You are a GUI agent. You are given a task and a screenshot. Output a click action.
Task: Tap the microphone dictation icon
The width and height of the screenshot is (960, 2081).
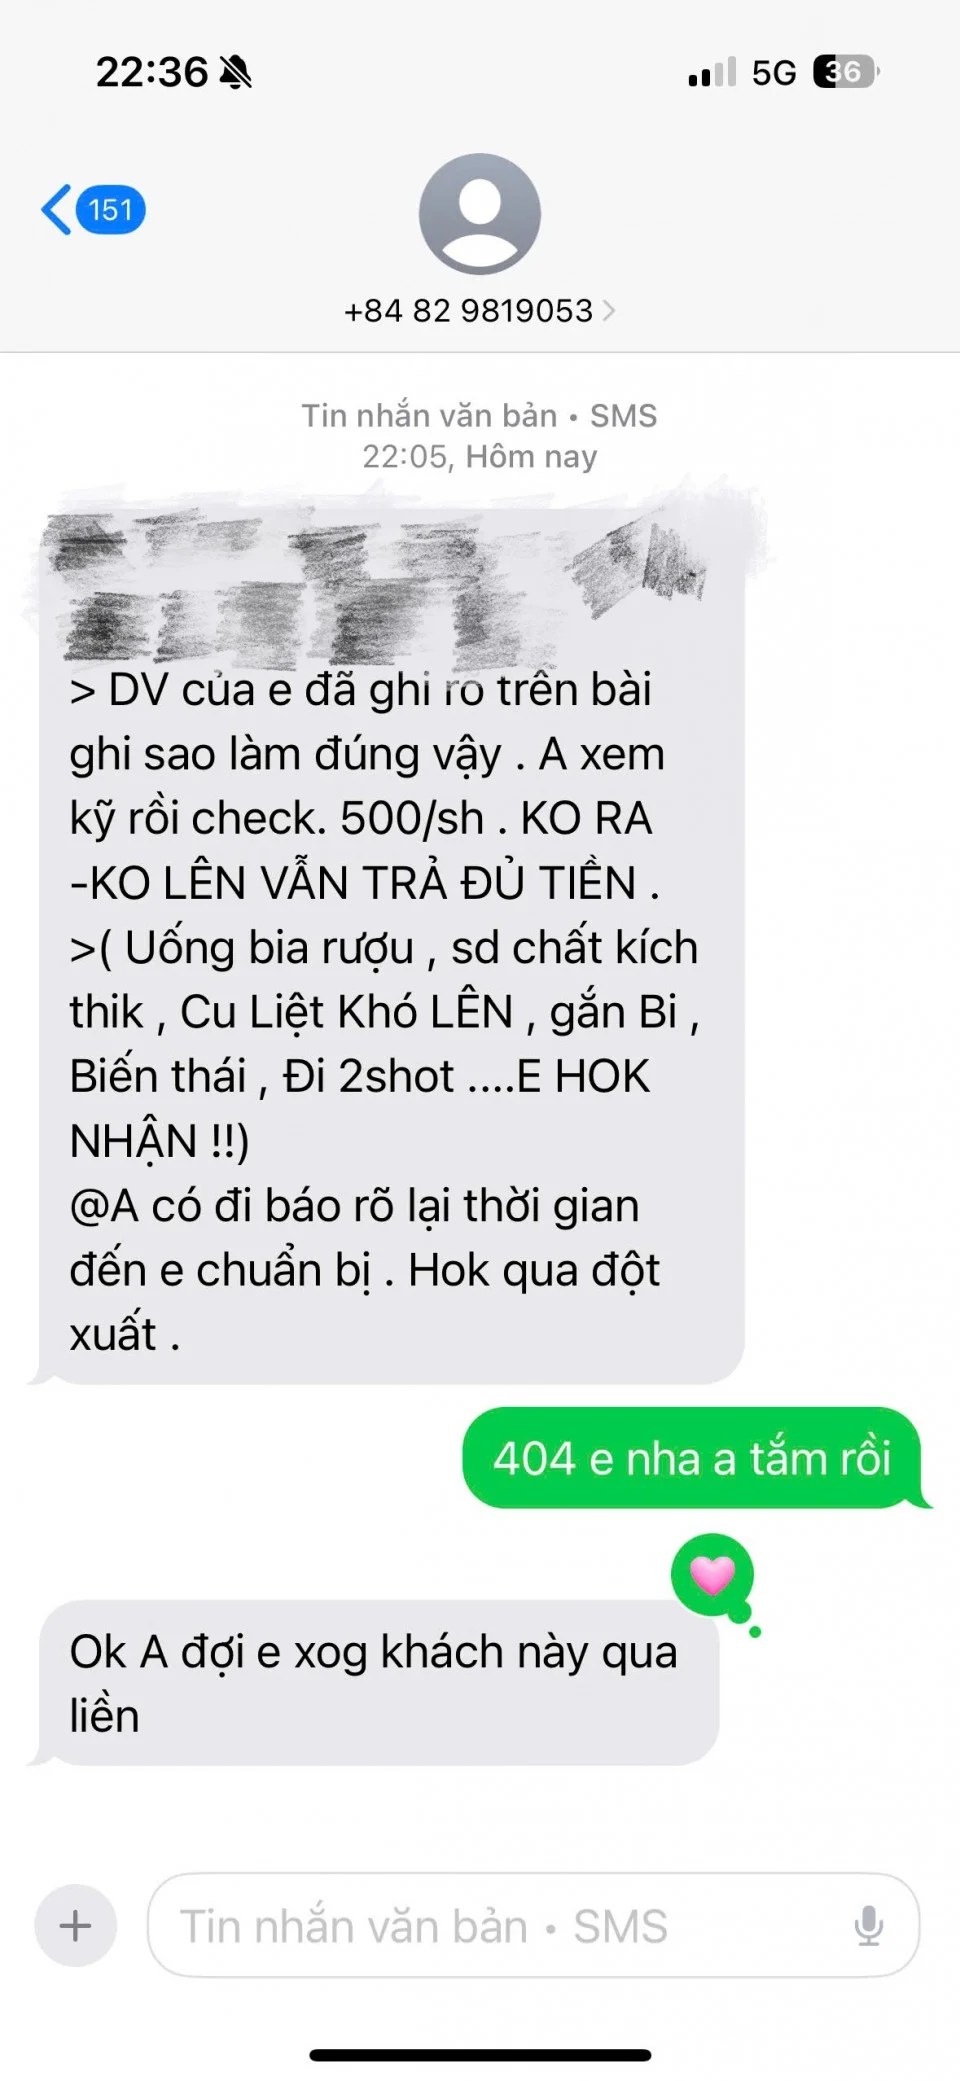[869, 1925]
